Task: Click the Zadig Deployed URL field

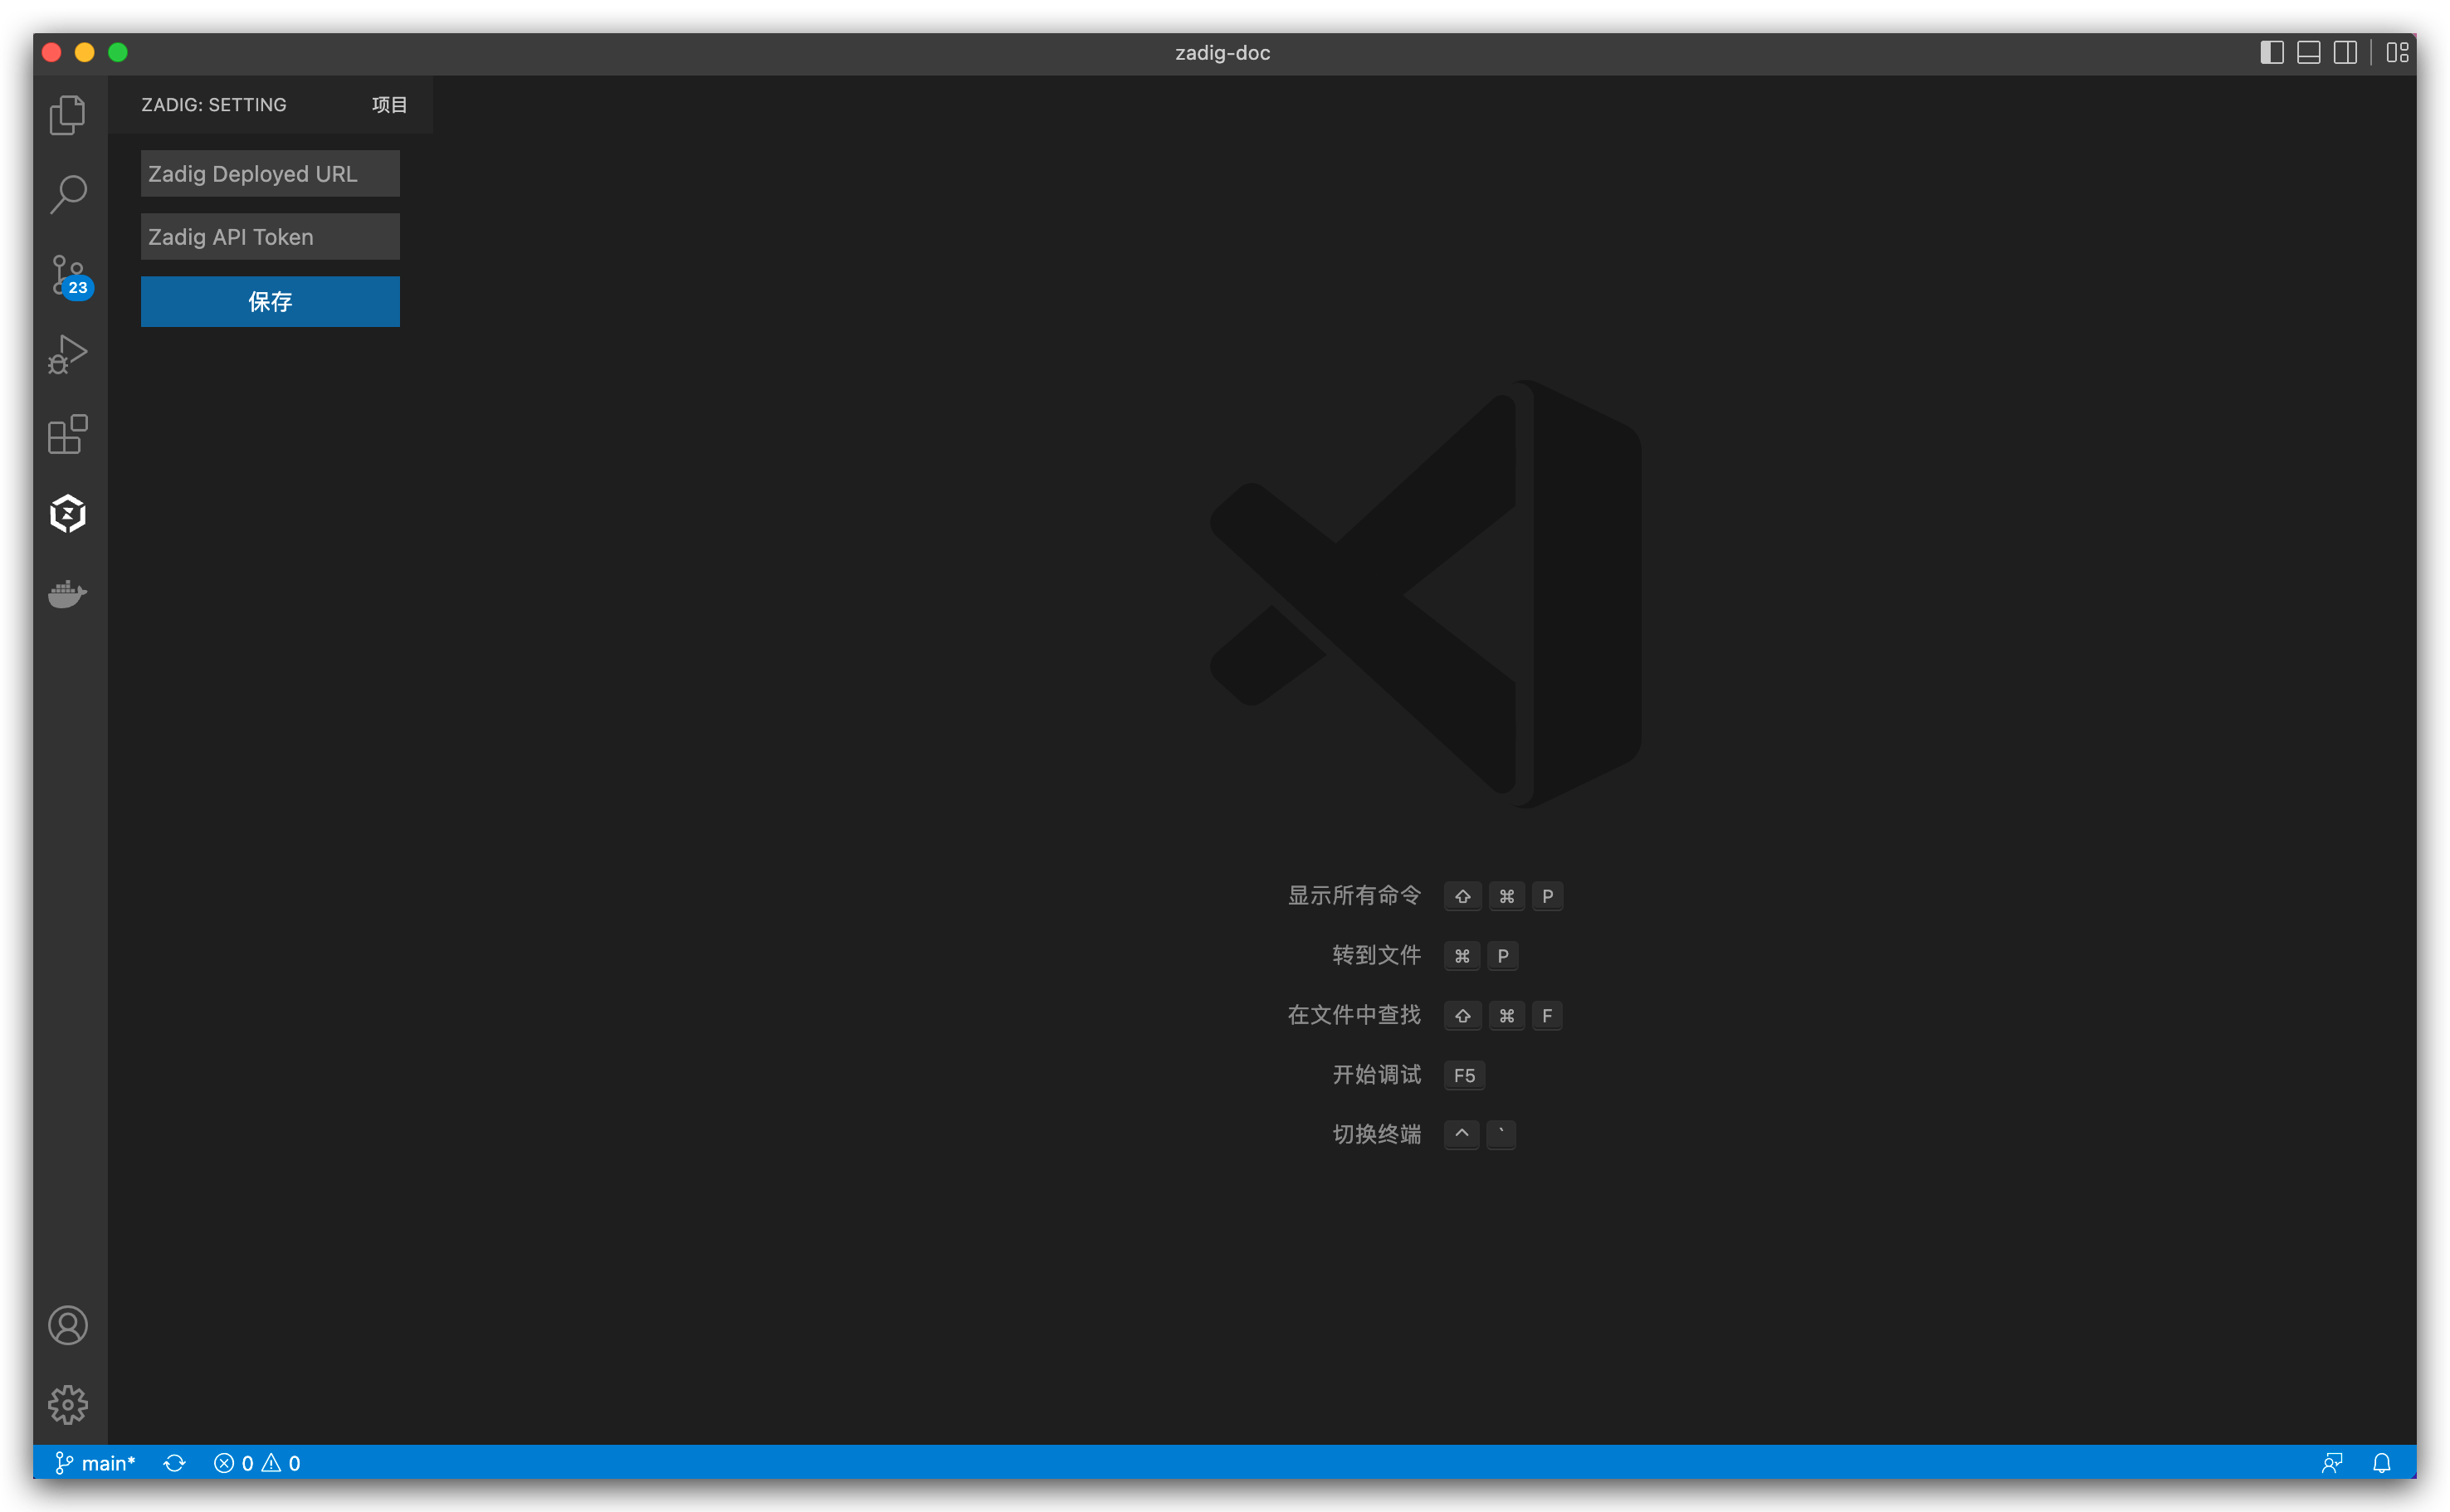Action: (269, 173)
